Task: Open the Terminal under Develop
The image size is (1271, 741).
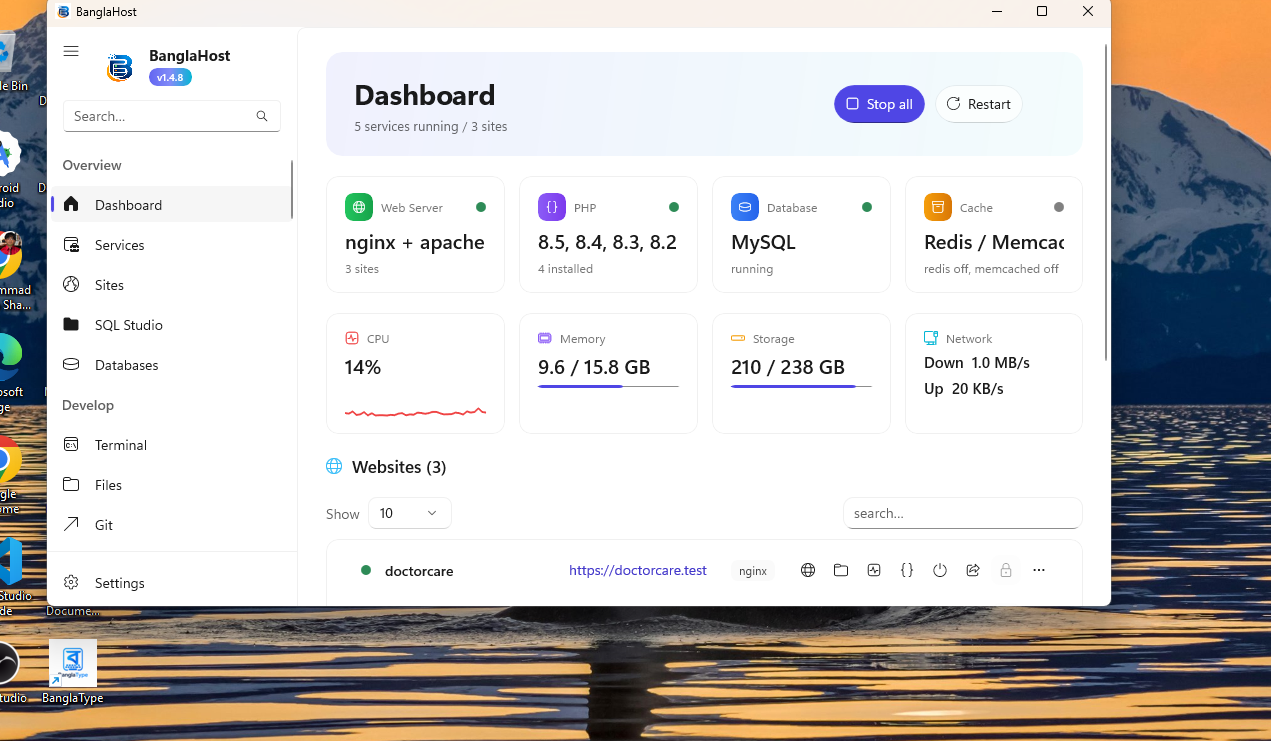Action: (x=171, y=445)
